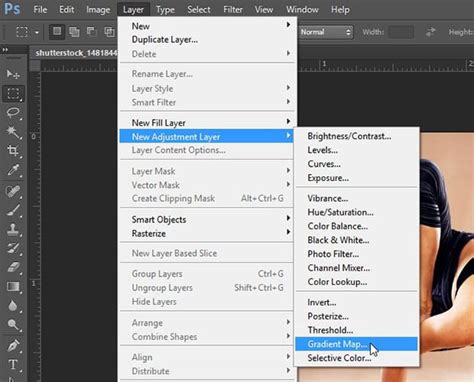The height and width of the screenshot is (382, 474).
Task: Choose Color Balance adjustment layer
Action: pyautogui.click(x=356, y=226)
